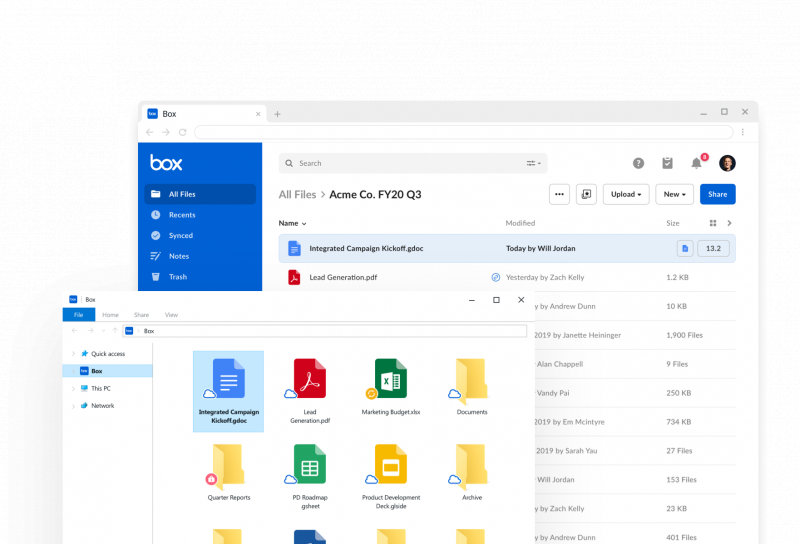The width and height of the screenshot is (800, 544).
Task: Click the PDF icon in Lead Generation row
Action: [294, 277]
